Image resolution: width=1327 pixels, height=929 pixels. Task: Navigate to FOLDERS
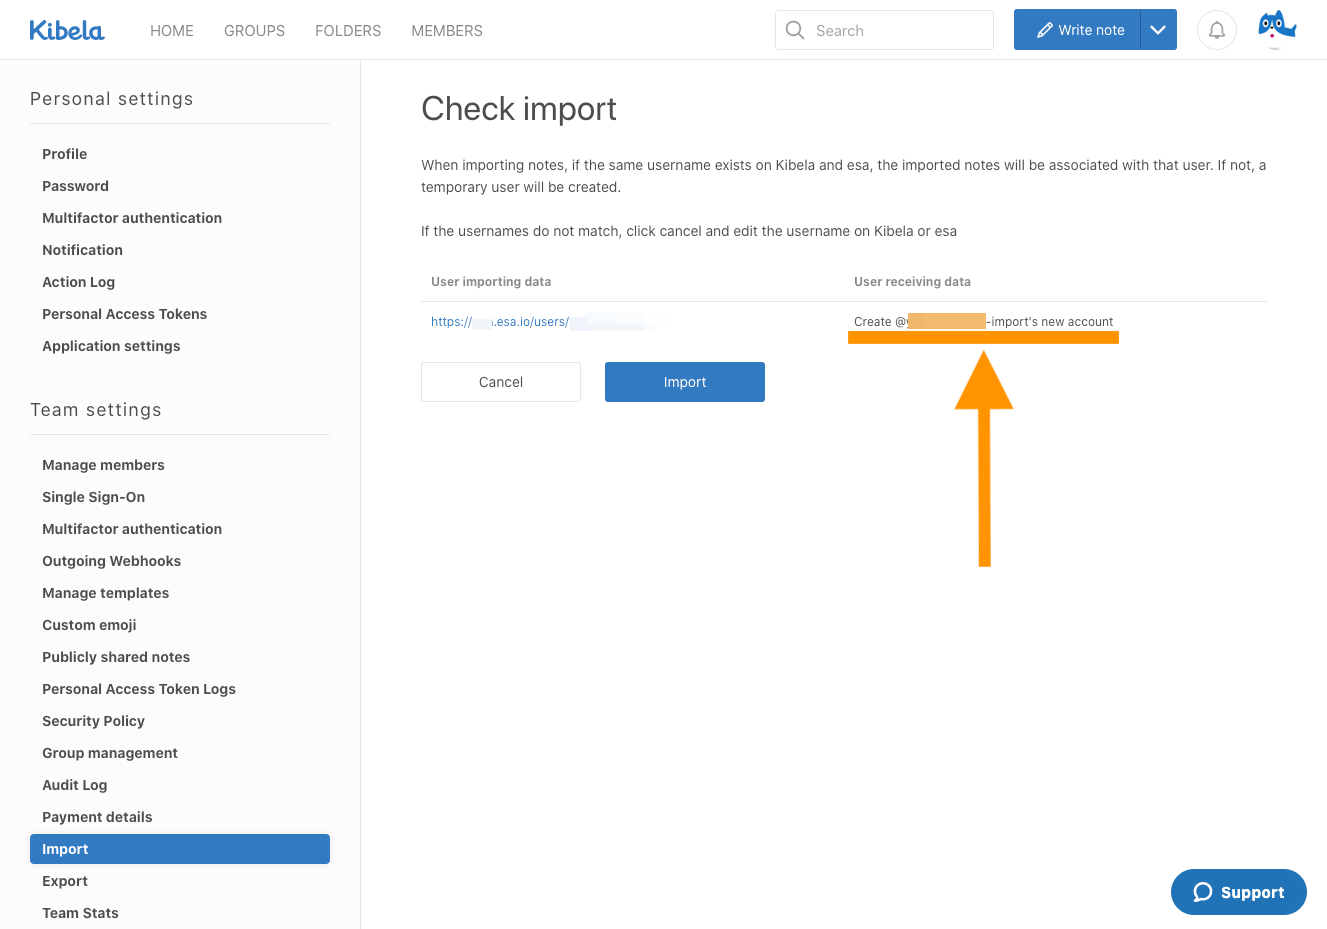[348, 31]
